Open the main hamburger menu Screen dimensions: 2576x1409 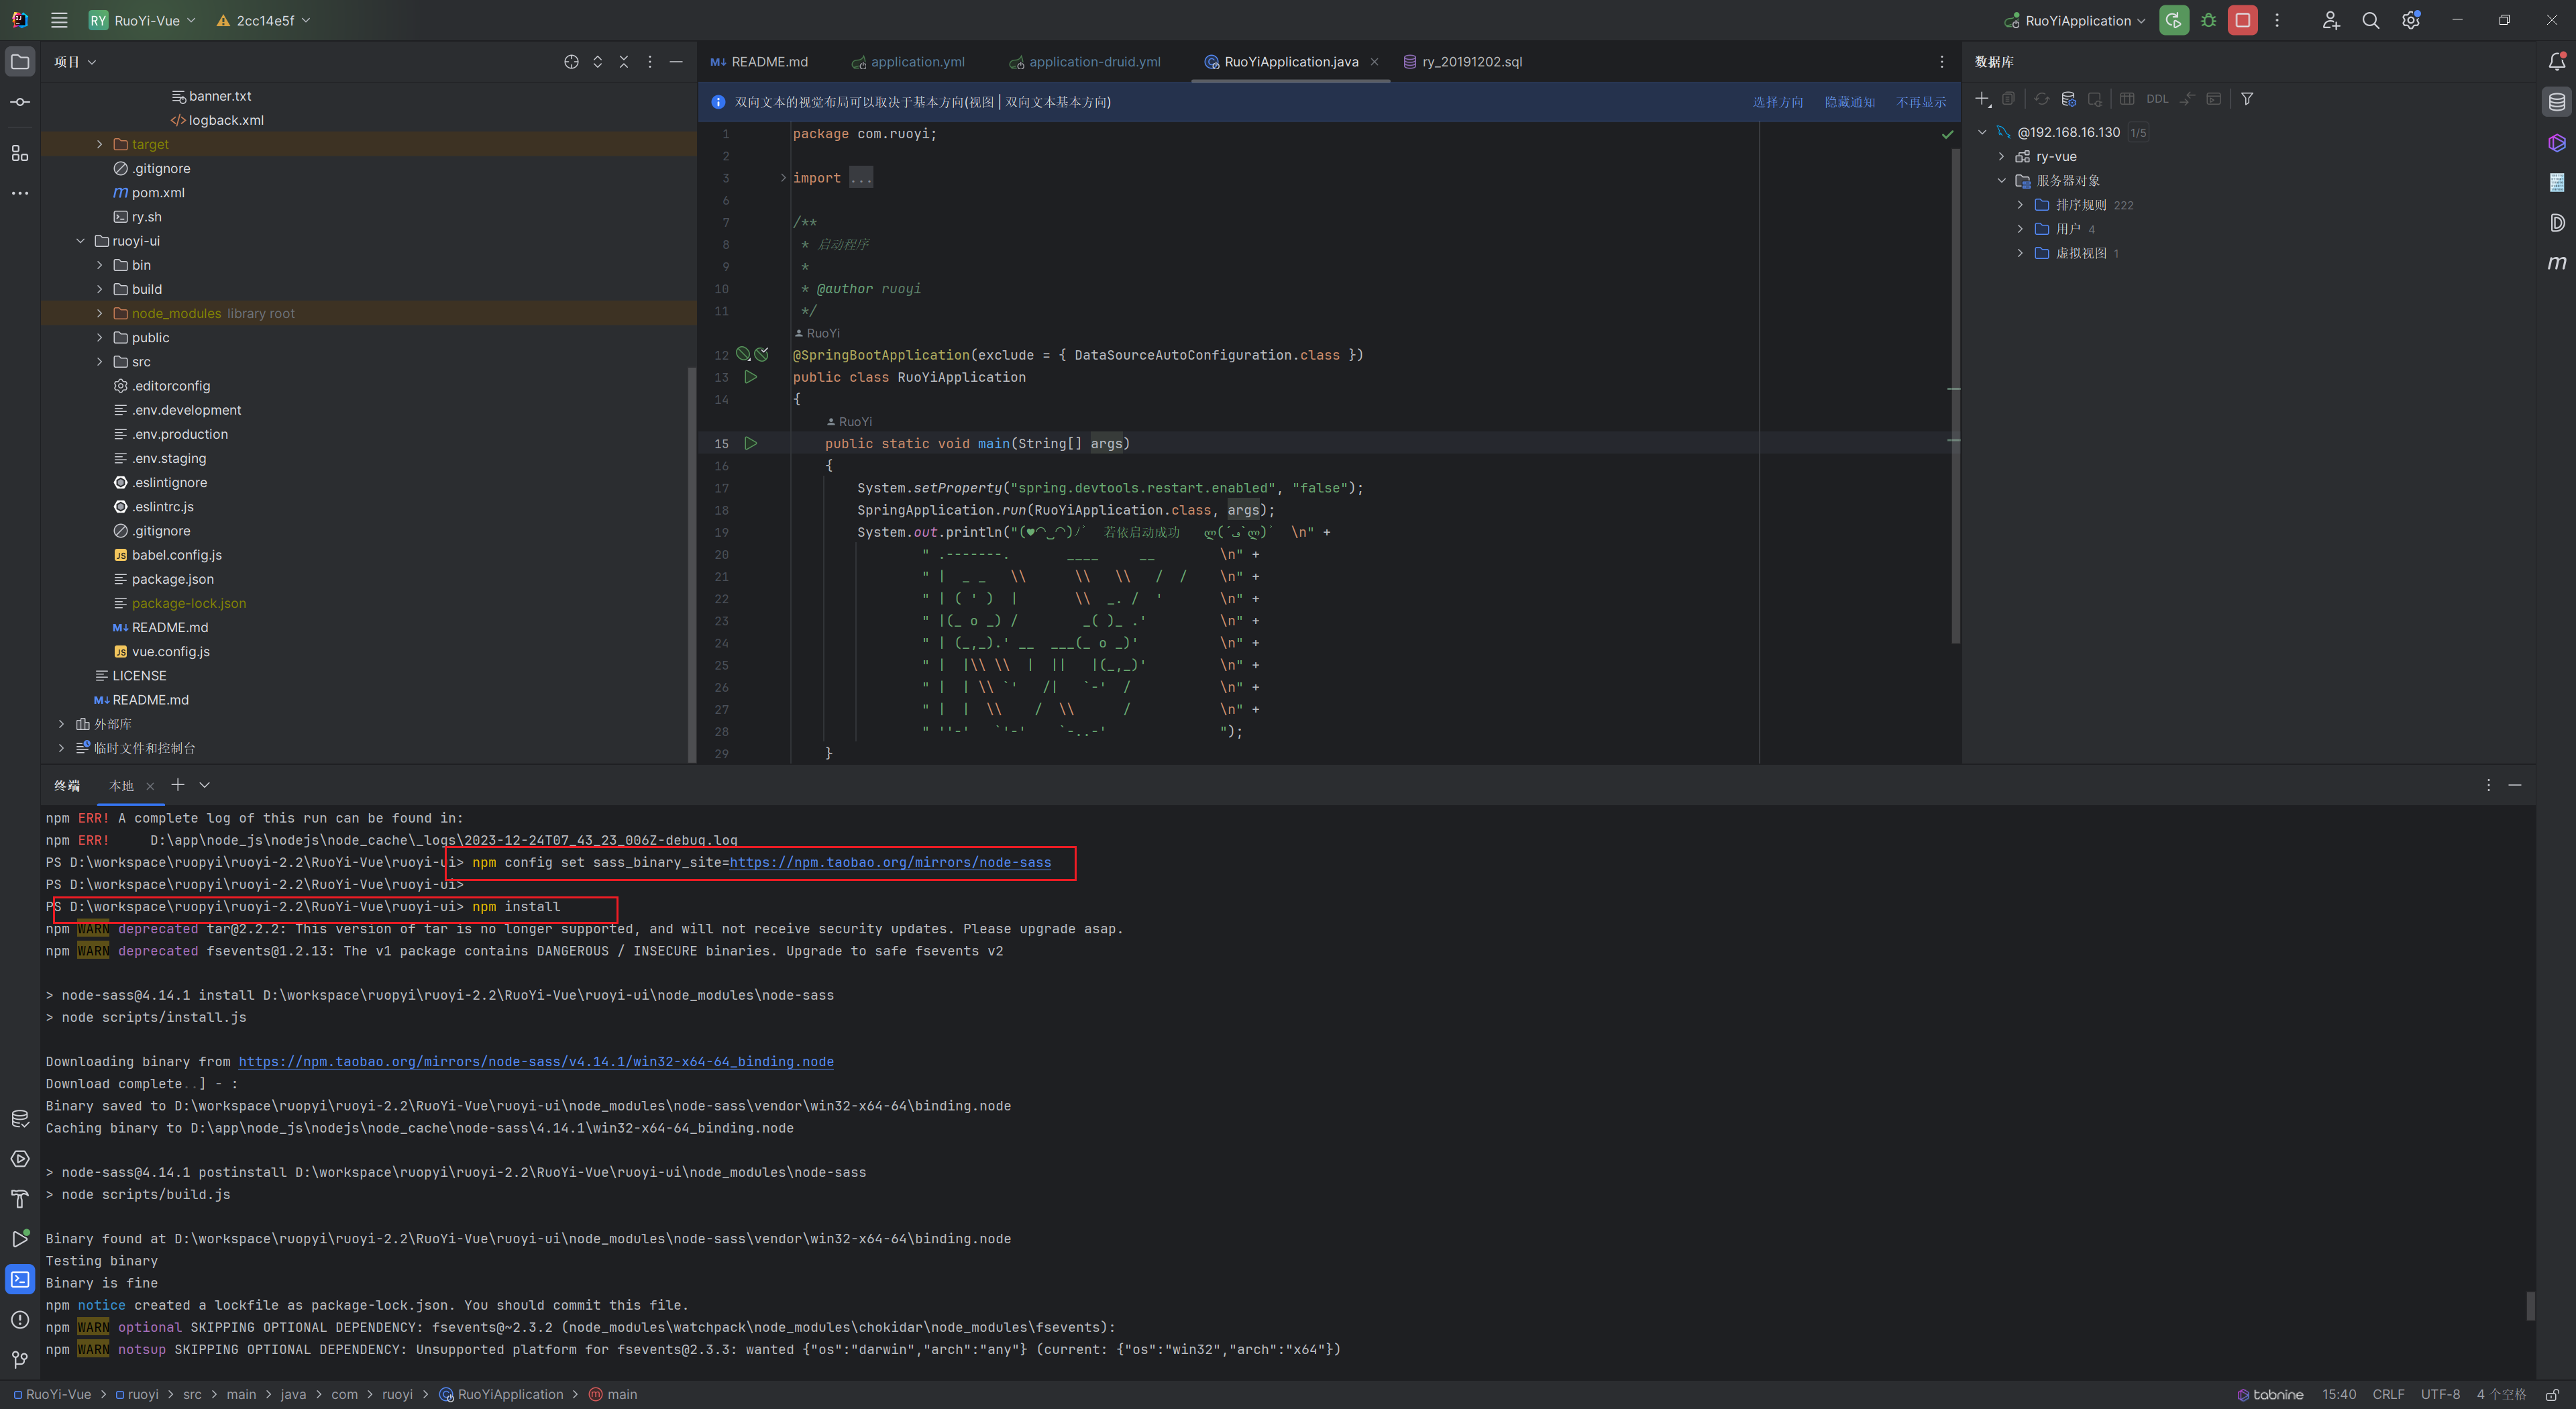(59, 20)
